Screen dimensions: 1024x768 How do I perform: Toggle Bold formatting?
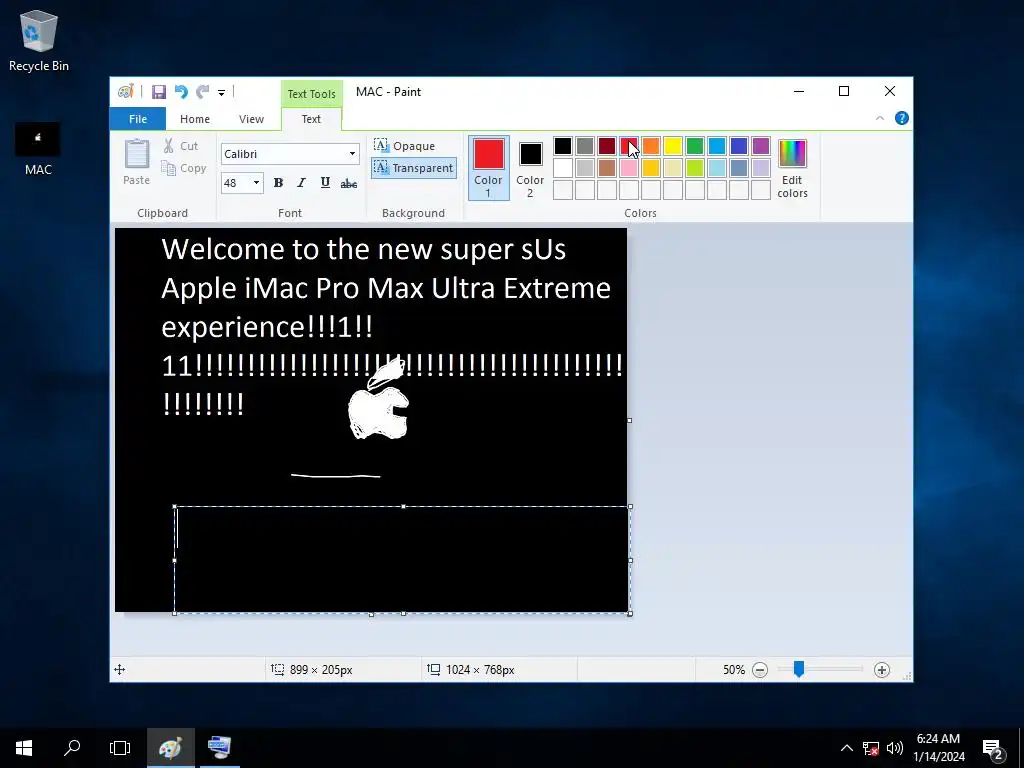coord(278,183)
